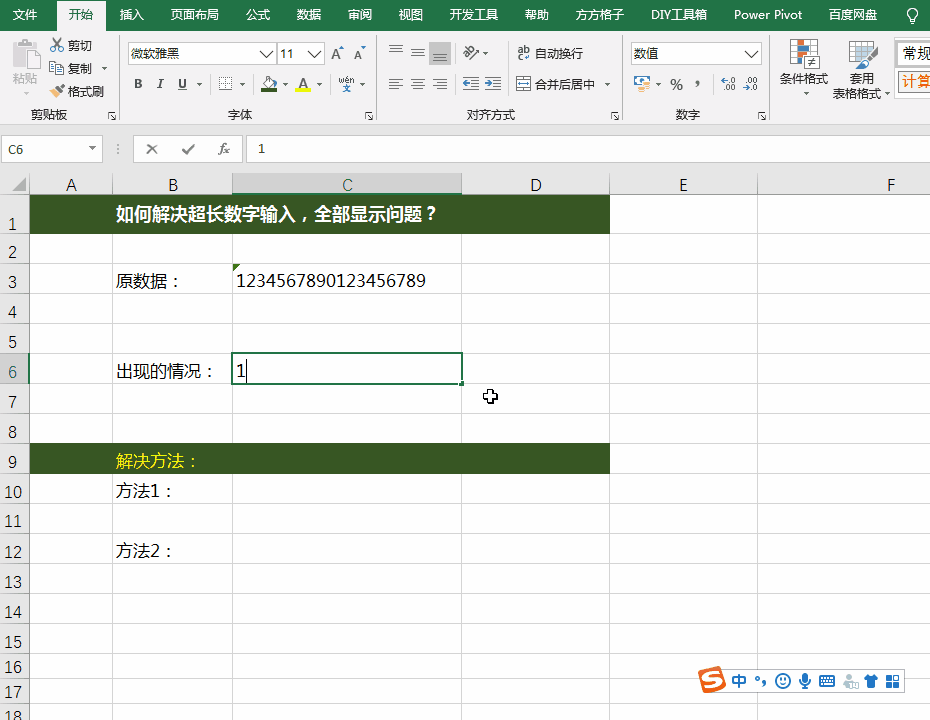Click the fill color paint bucket icon

(x=269, y=84)
